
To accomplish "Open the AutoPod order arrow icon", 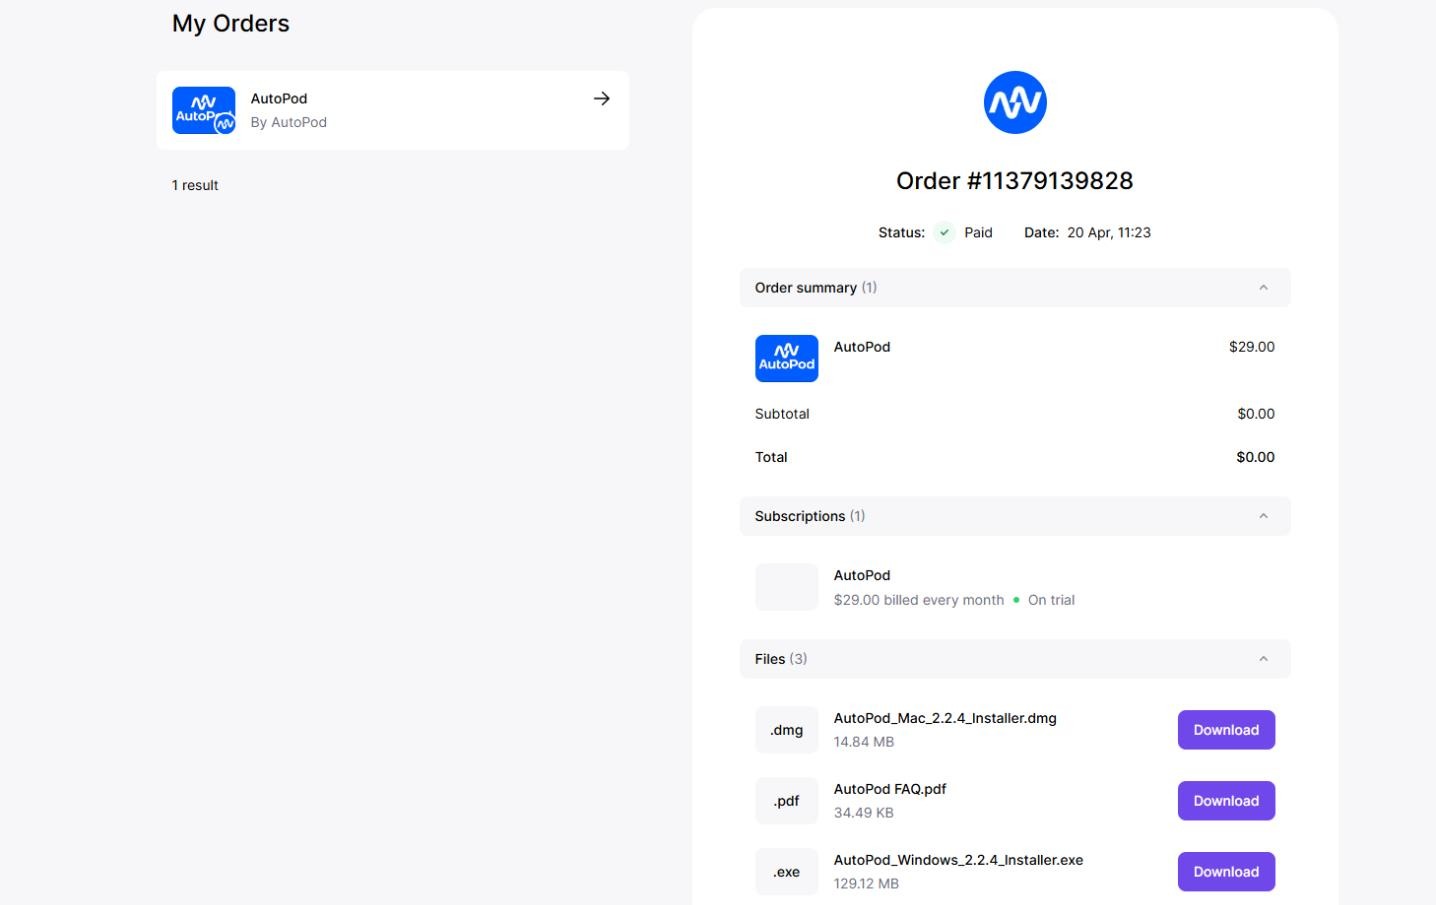I will [x=601, y=98].
